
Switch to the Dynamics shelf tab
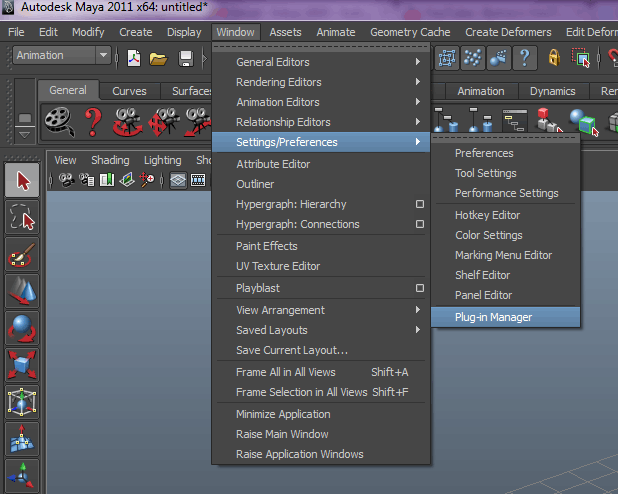click(x=553, y=91)
